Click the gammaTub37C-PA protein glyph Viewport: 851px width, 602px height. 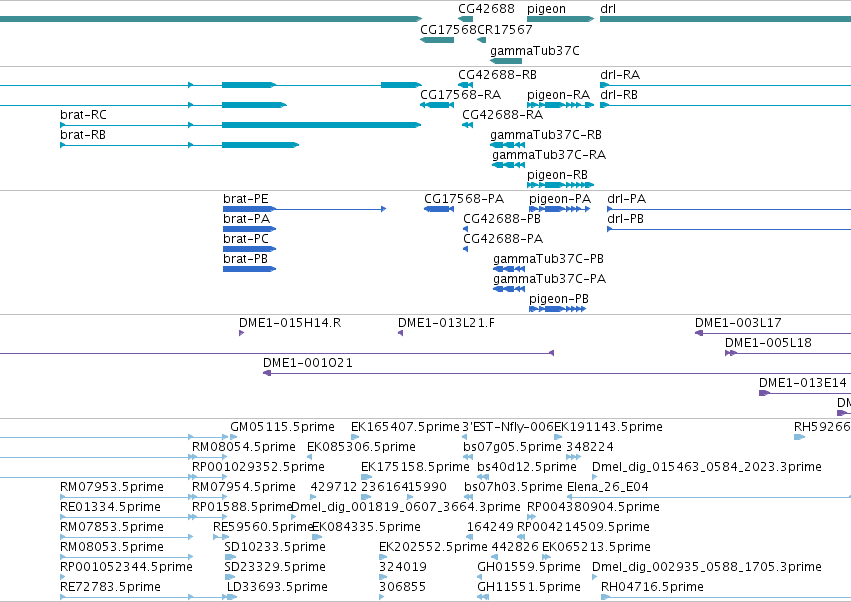509,289
